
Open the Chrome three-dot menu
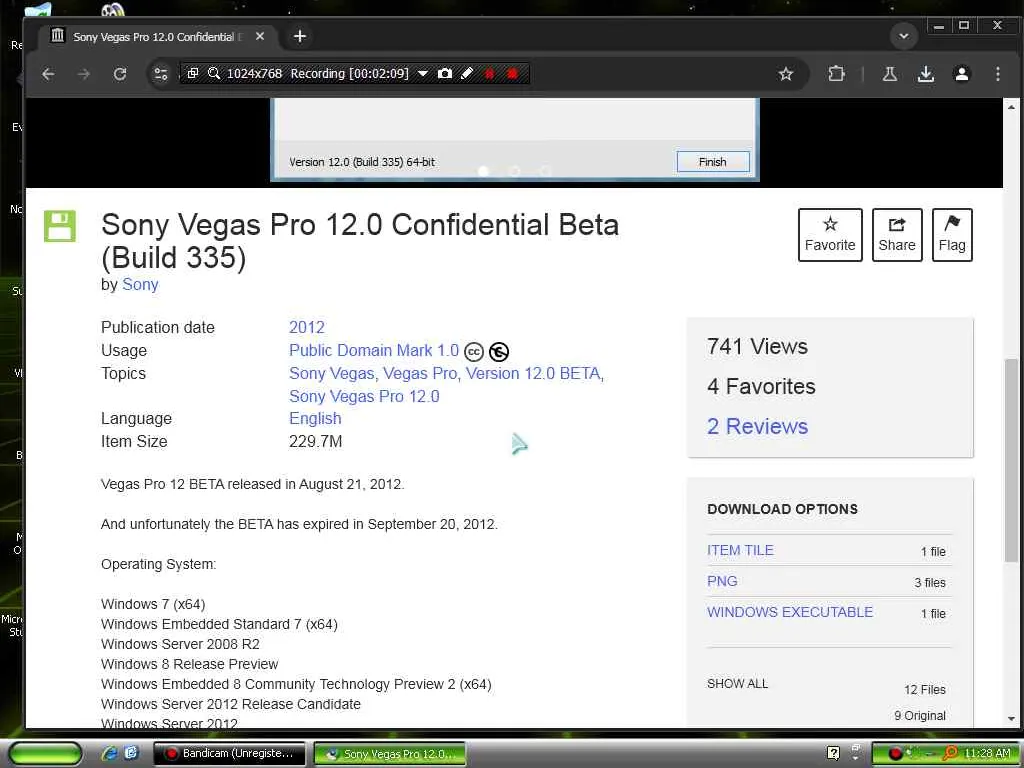pyautogui.click(x=997, y=74)
